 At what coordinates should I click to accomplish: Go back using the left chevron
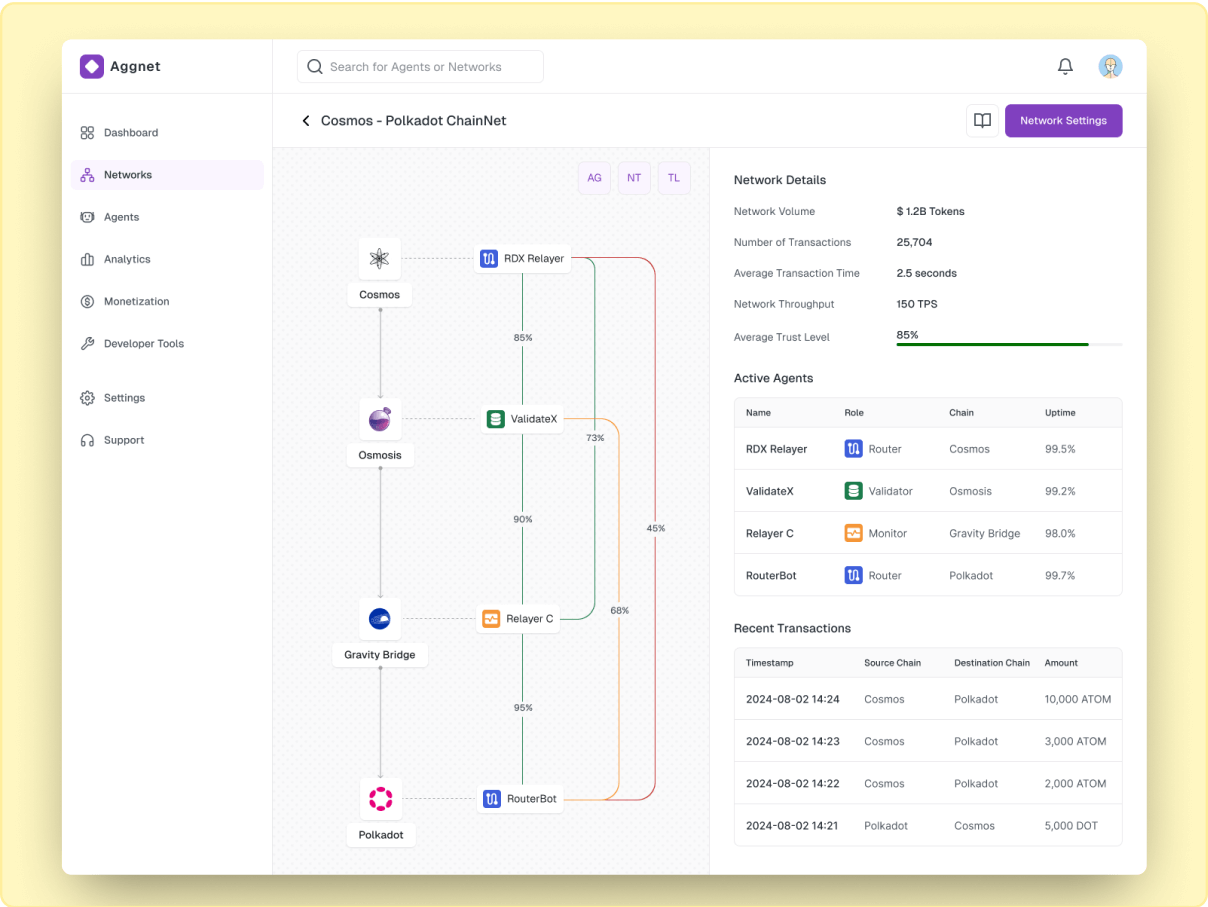point(306,121)
